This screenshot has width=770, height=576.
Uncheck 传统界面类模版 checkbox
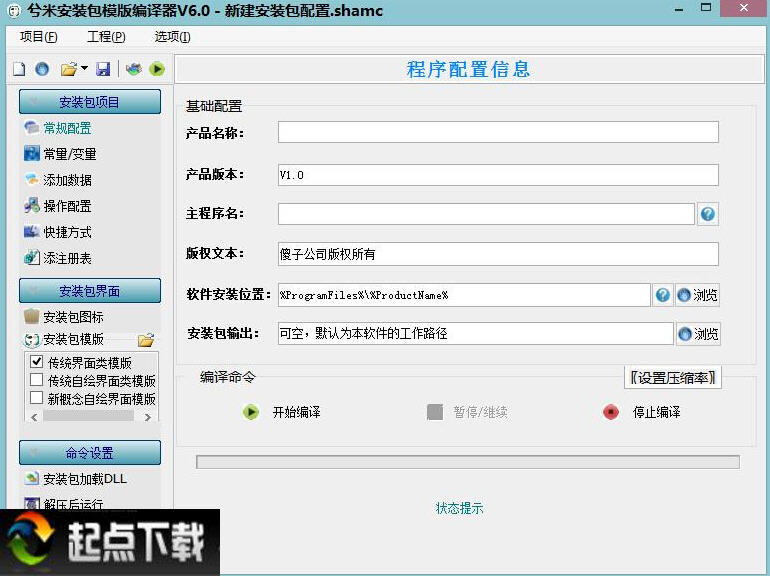coord(36,362)
